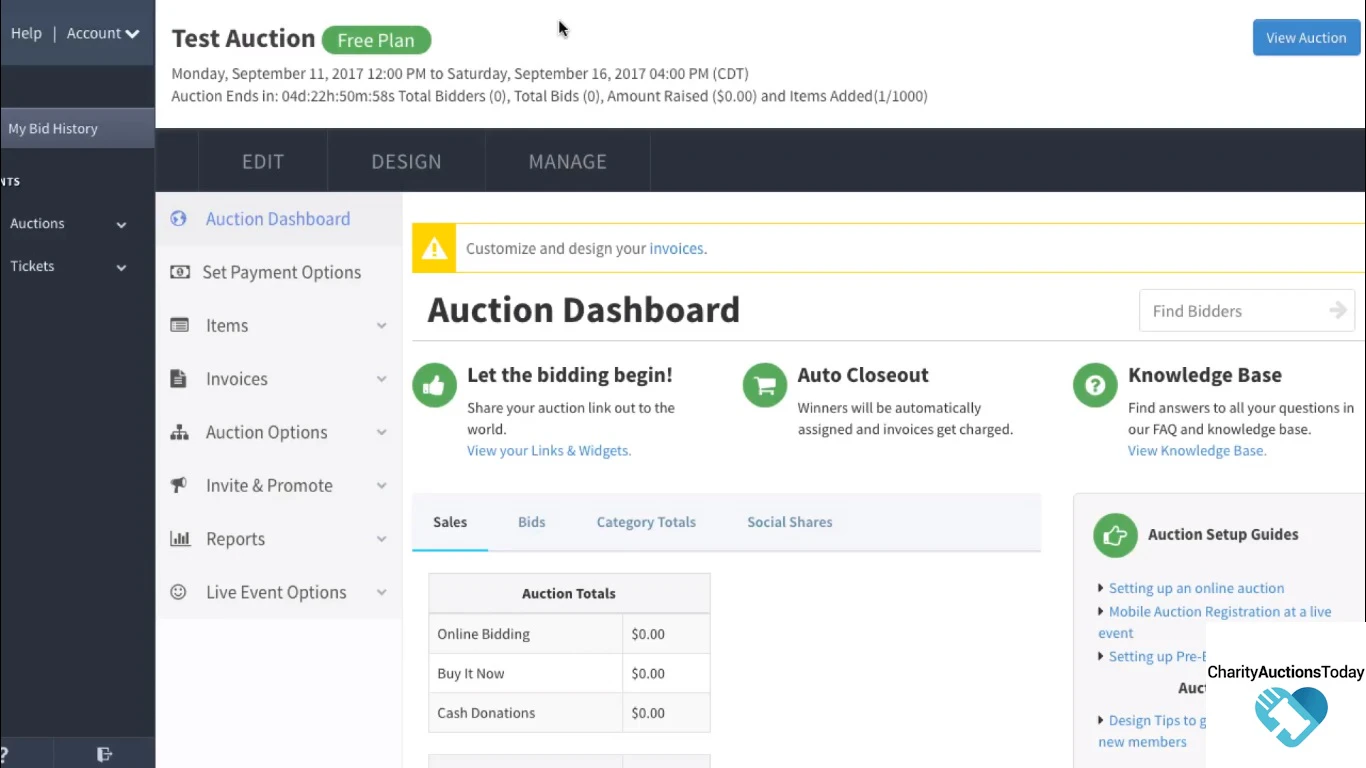Click the help question mark at sidebar bottom
1366x768 pixels.
(x=5, y=754)
